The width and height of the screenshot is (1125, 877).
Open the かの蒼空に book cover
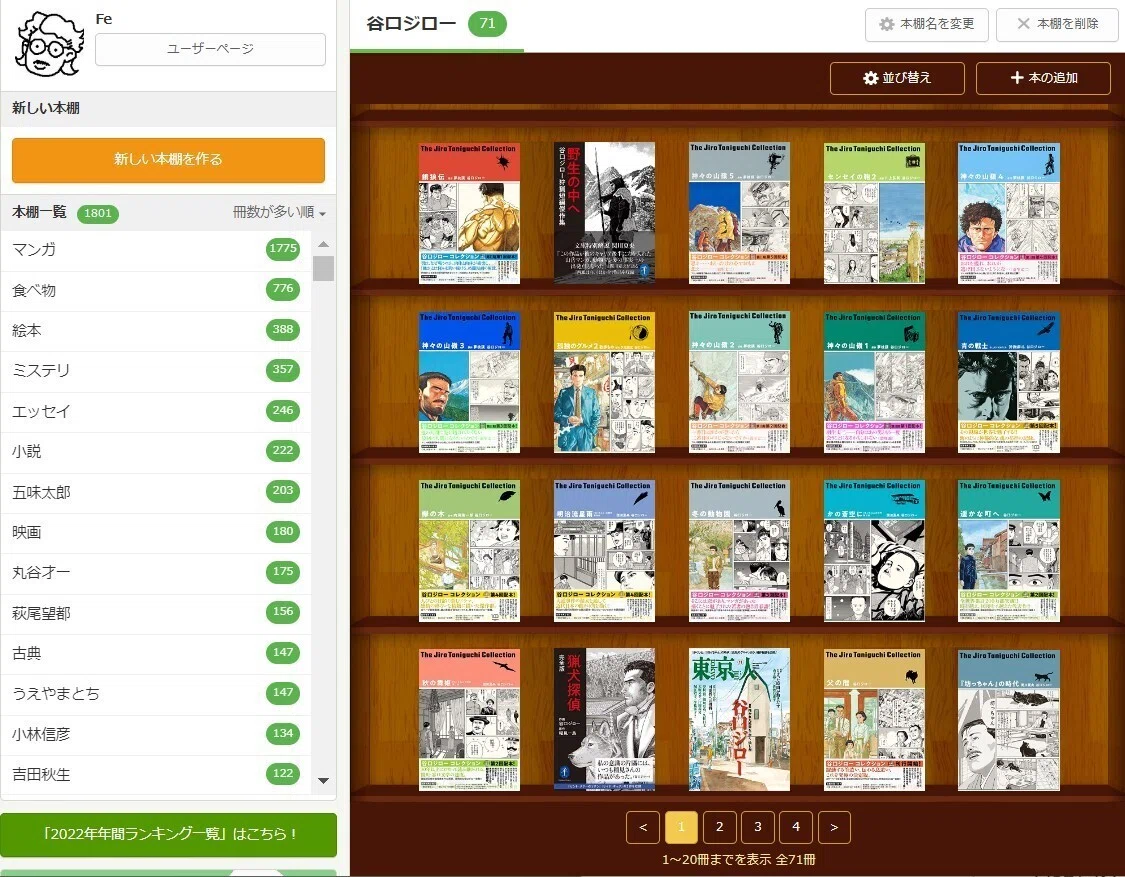click(874, 551)
